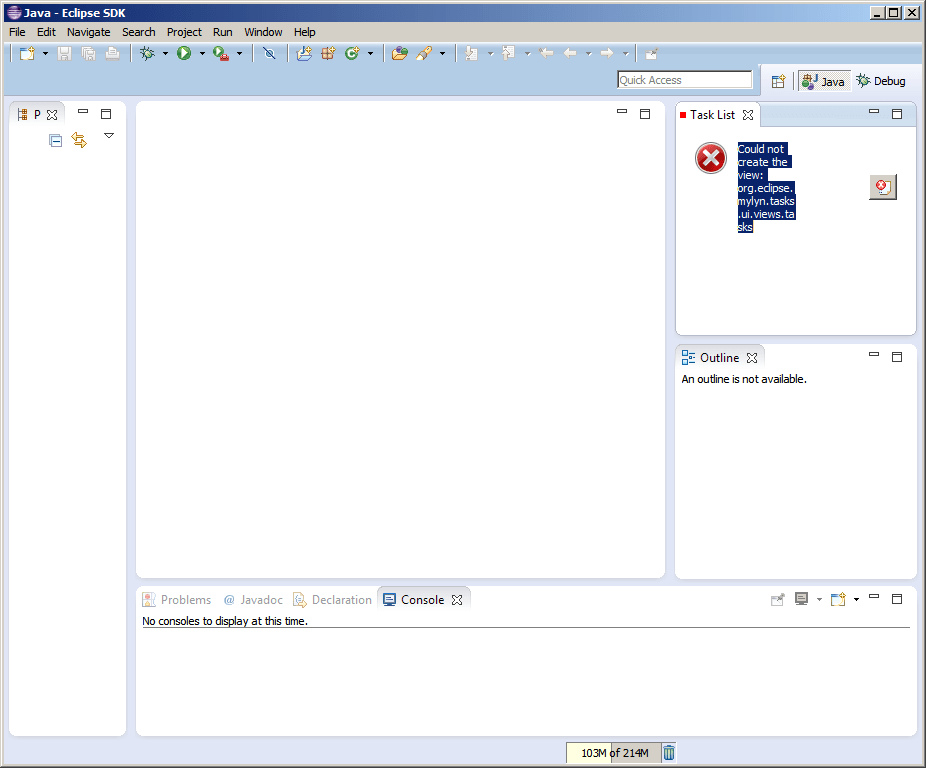The height and width of the screenshot is (768, 926).
Task: Click the Search flashlight toolbar icon
Action: point(424,54)
